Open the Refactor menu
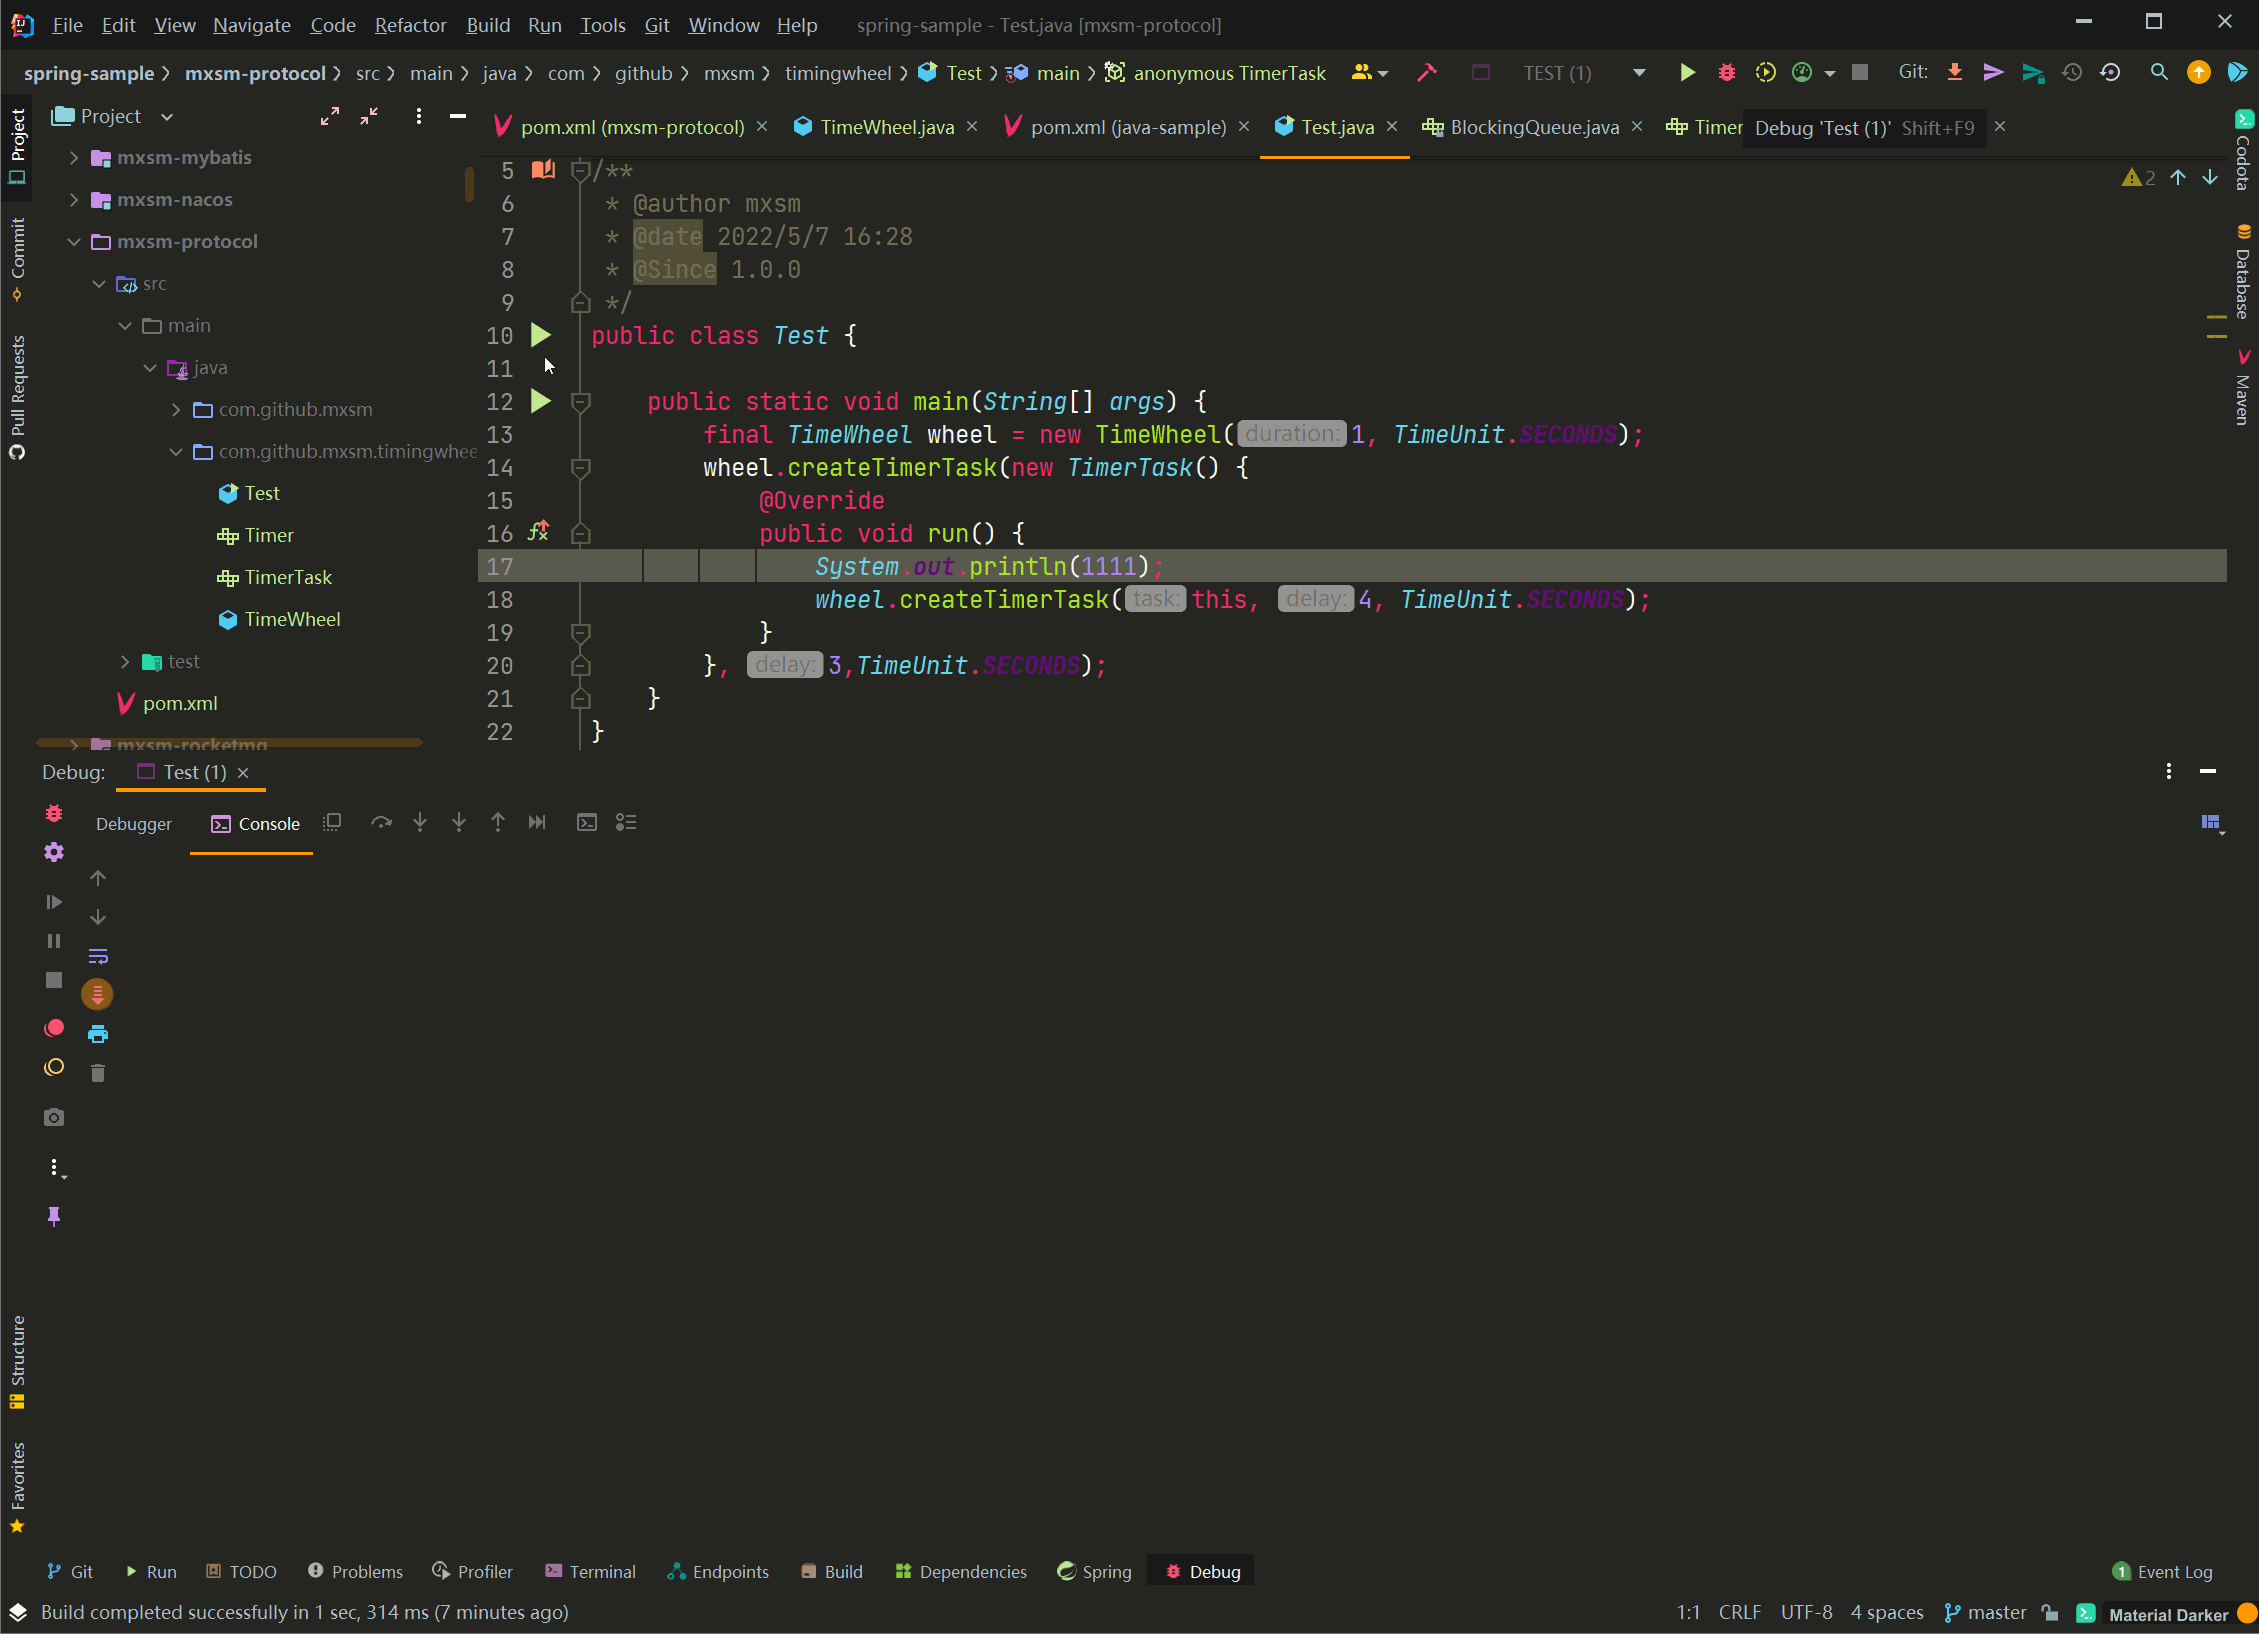The width and height of the screenshot is (2259, 1634). (410, 25)
